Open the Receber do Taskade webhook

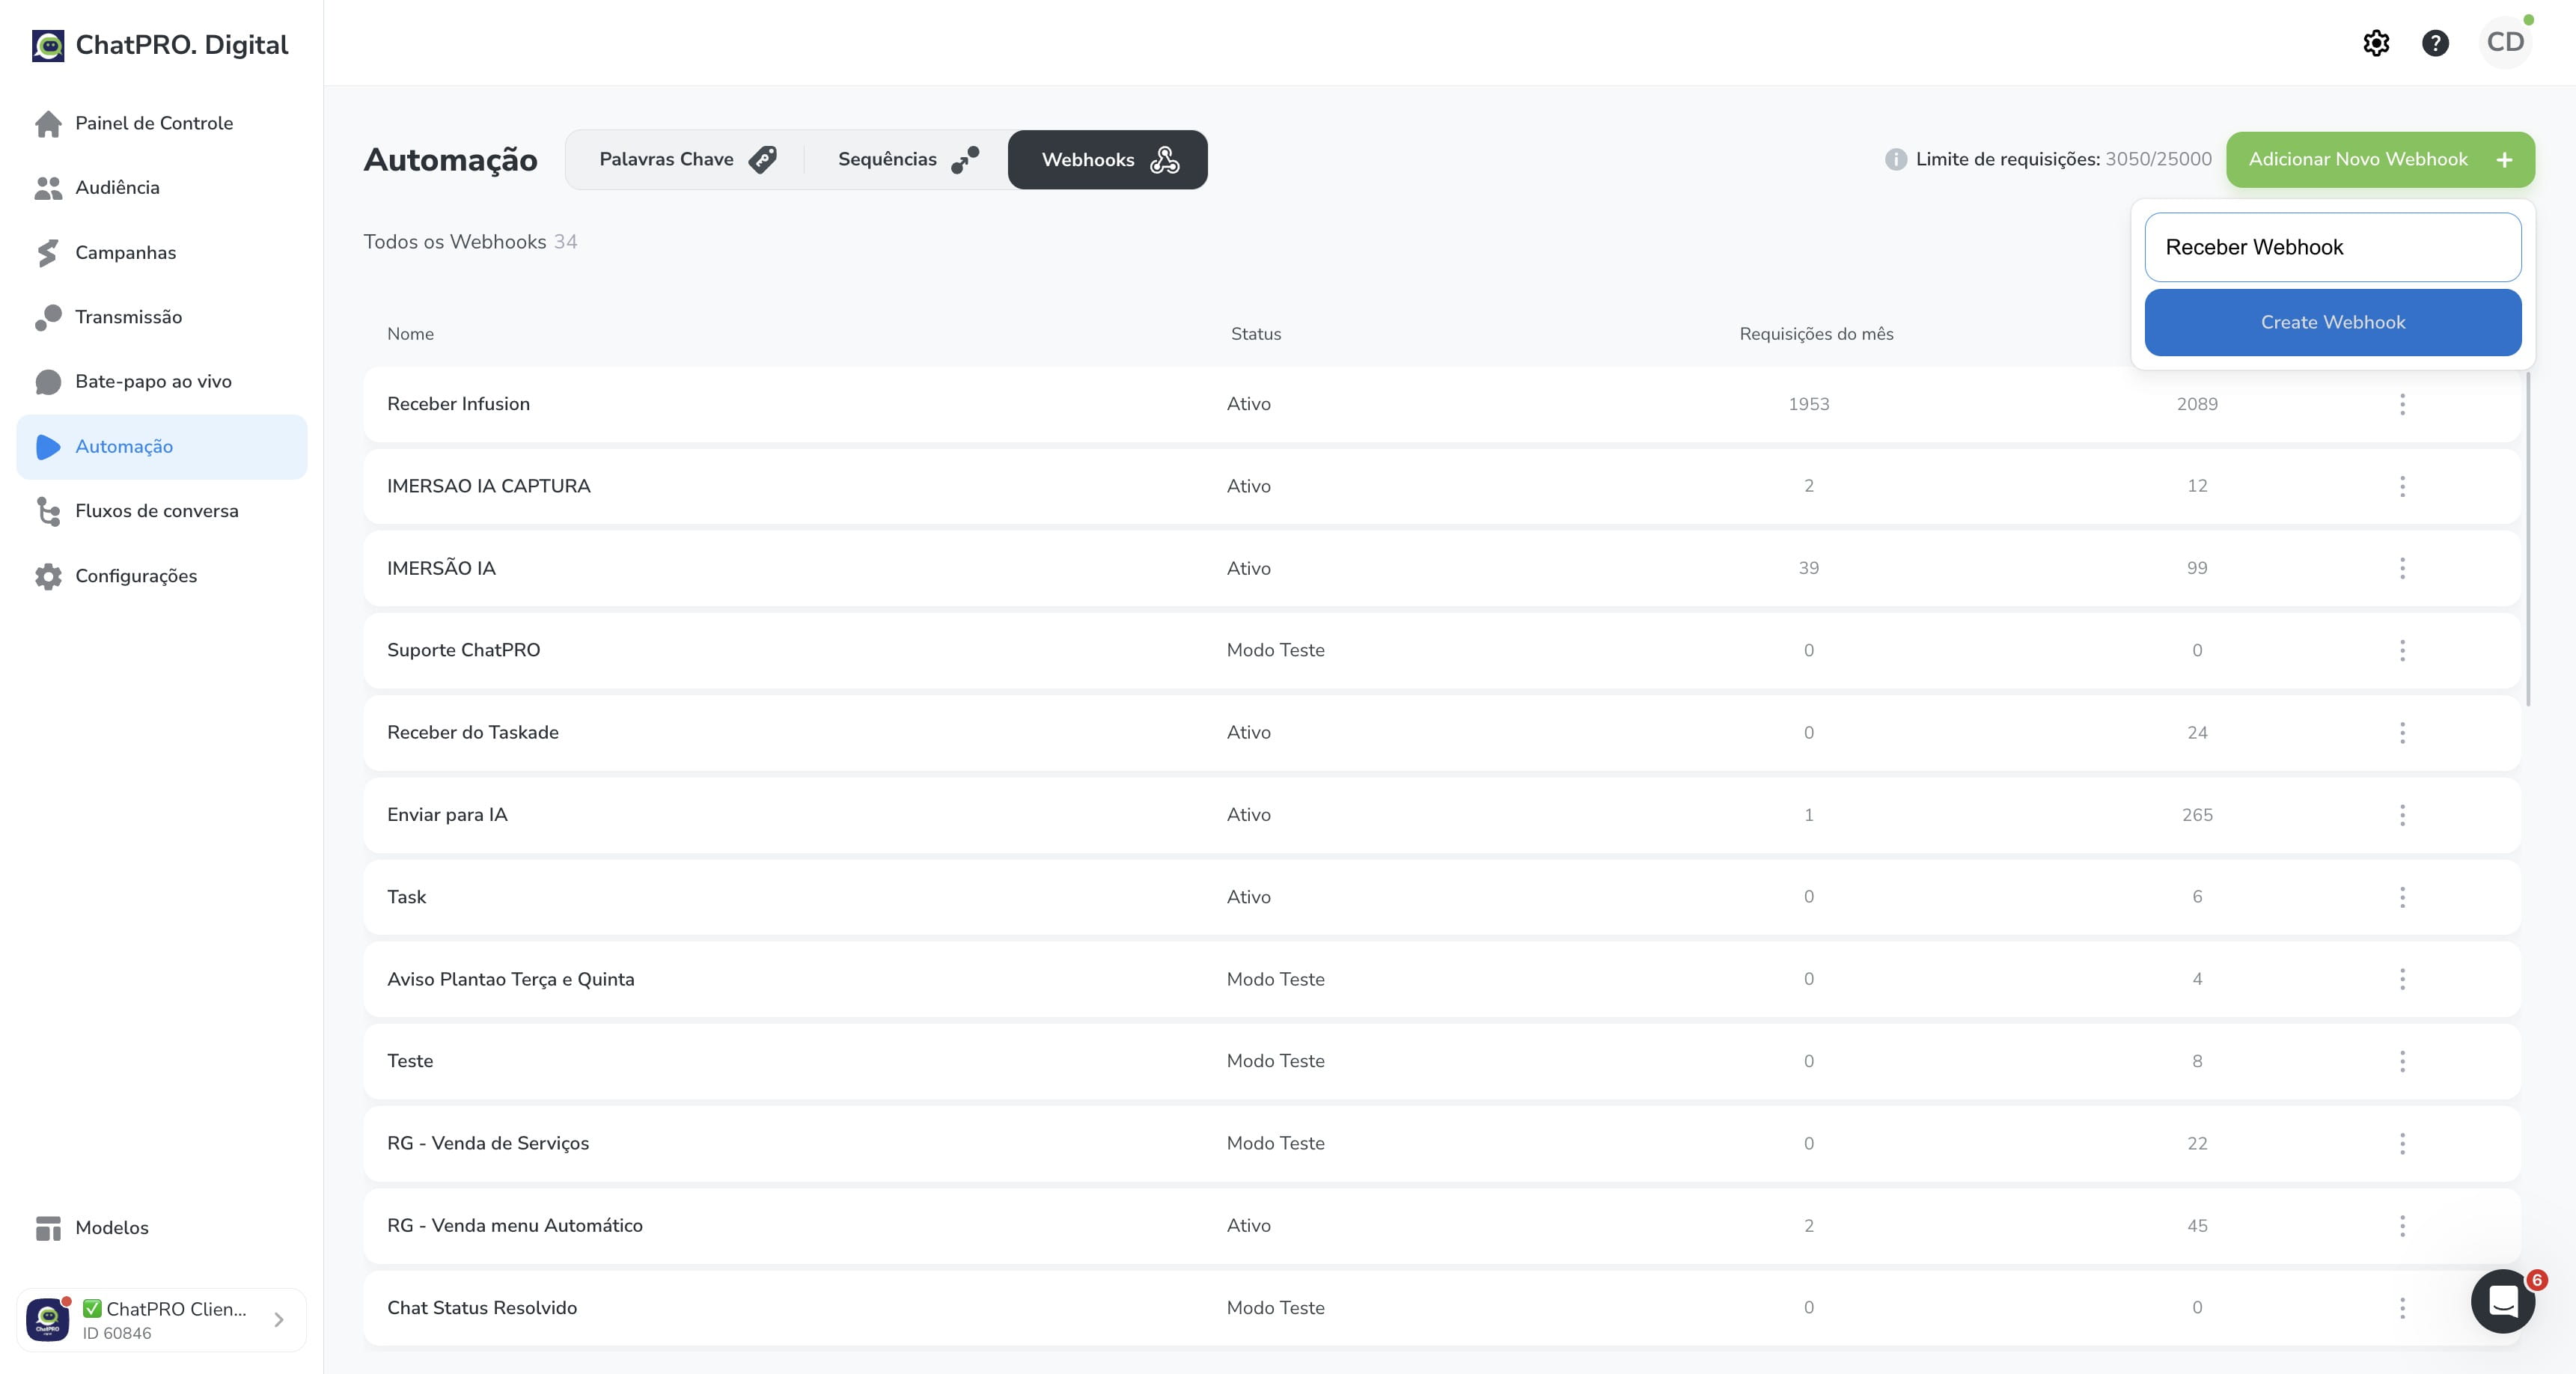coord(1441,733)
